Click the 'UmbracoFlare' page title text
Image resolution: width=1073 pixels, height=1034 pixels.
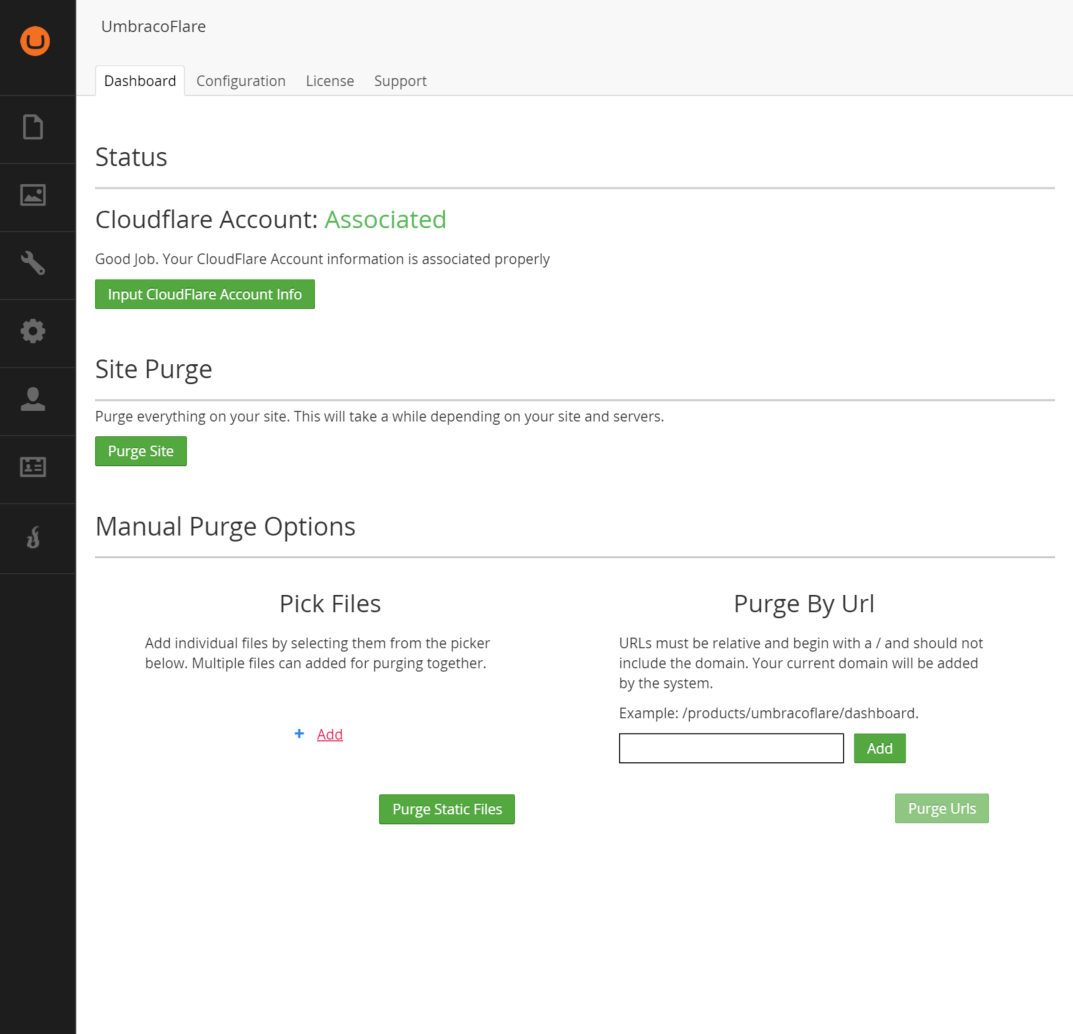point(153,26)
